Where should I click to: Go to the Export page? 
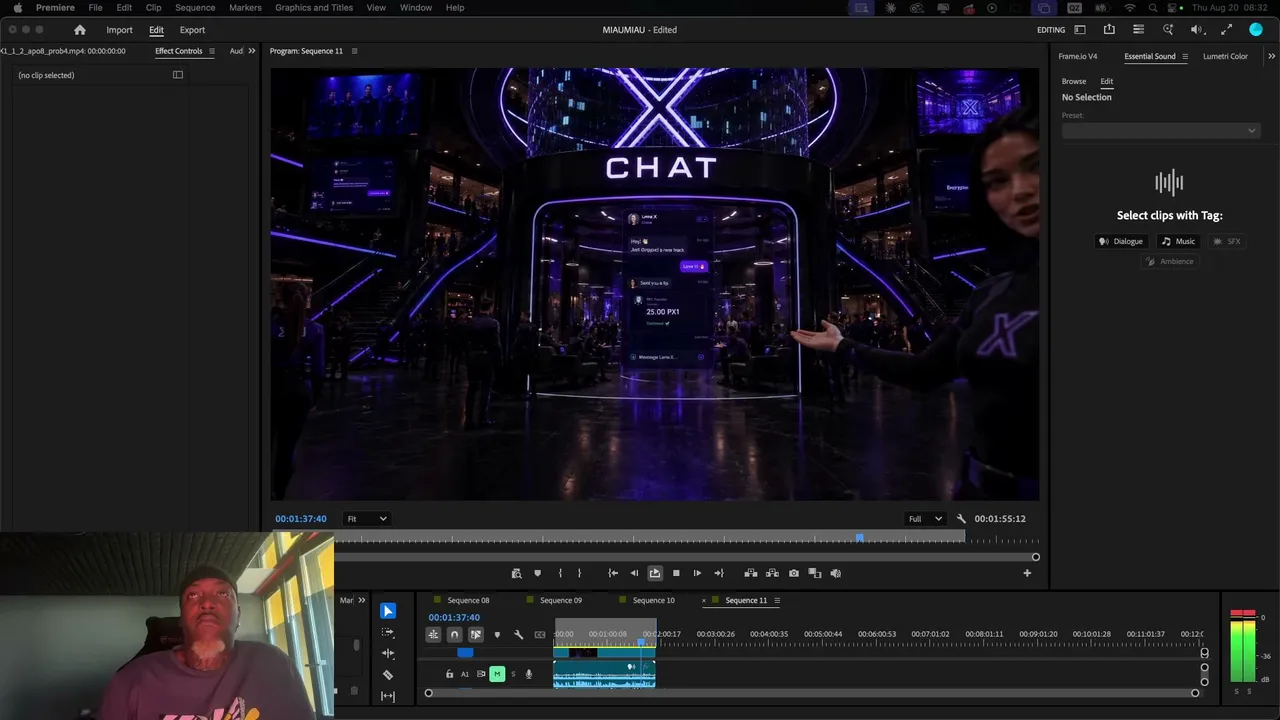click(192, 30)
